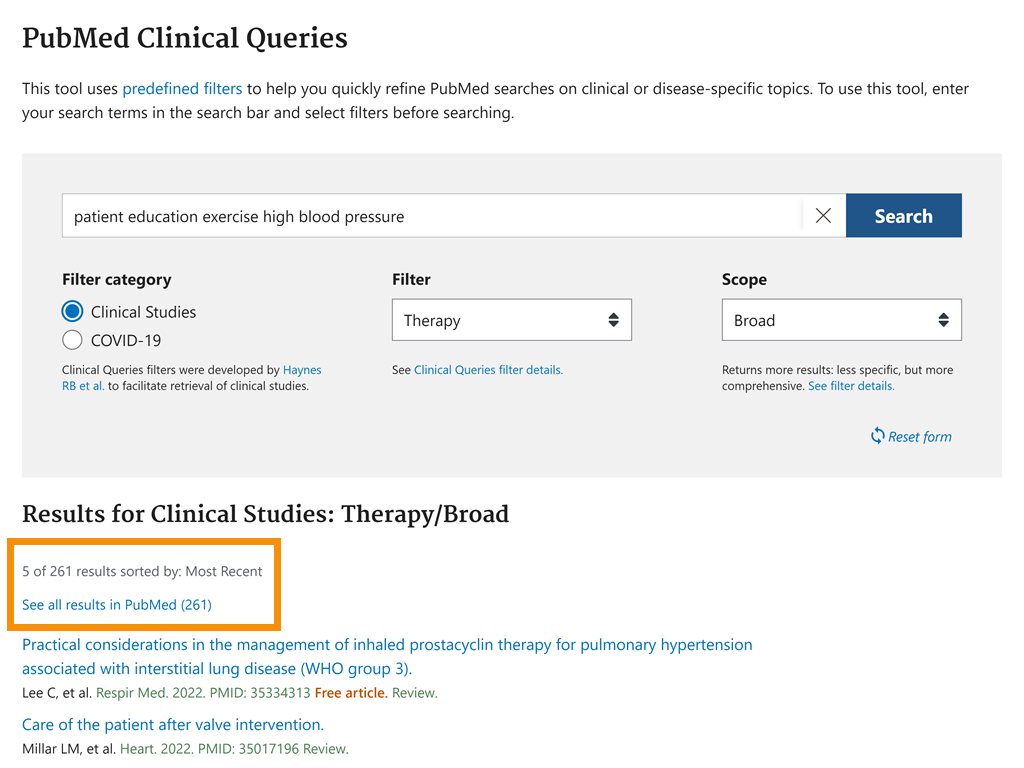Open the predefined filters link
This screenshot has height=768, width=1024.
(182, 89)
